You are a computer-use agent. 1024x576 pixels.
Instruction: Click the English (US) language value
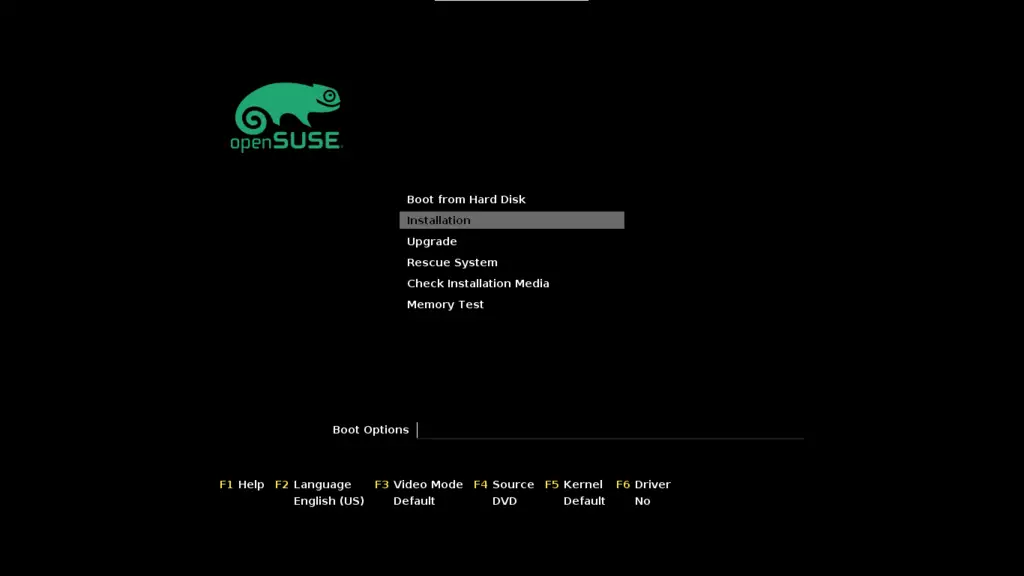(329, 501)
